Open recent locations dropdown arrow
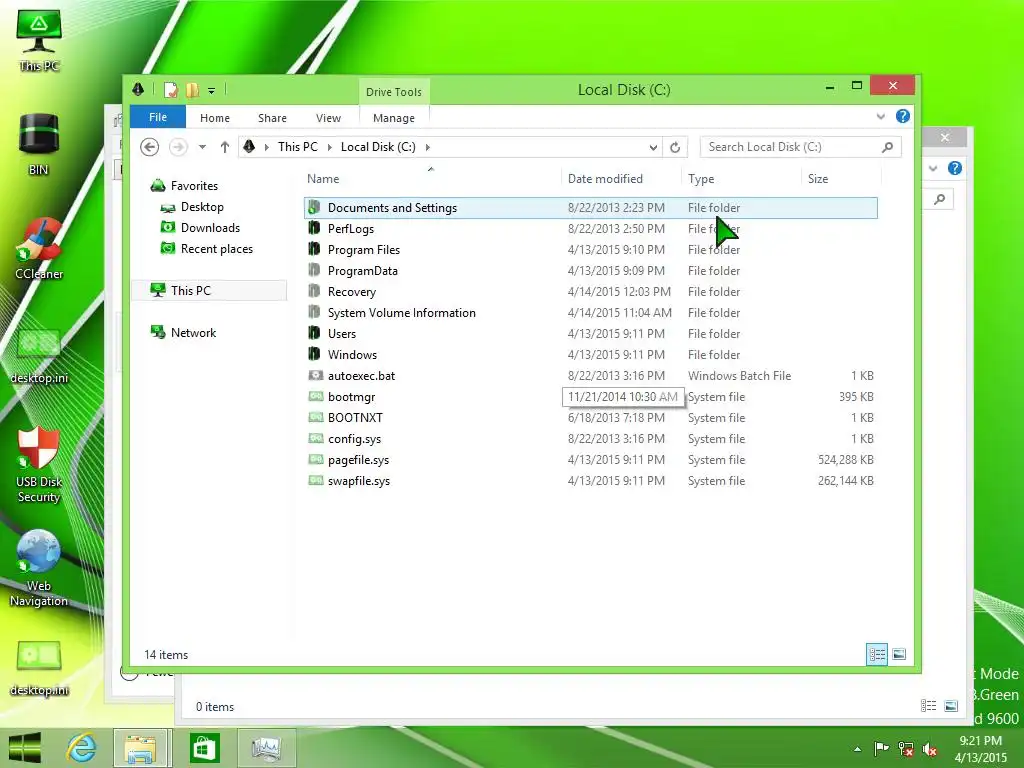The height and width of the screenshot is (768, 1024). tap(202, 147)
